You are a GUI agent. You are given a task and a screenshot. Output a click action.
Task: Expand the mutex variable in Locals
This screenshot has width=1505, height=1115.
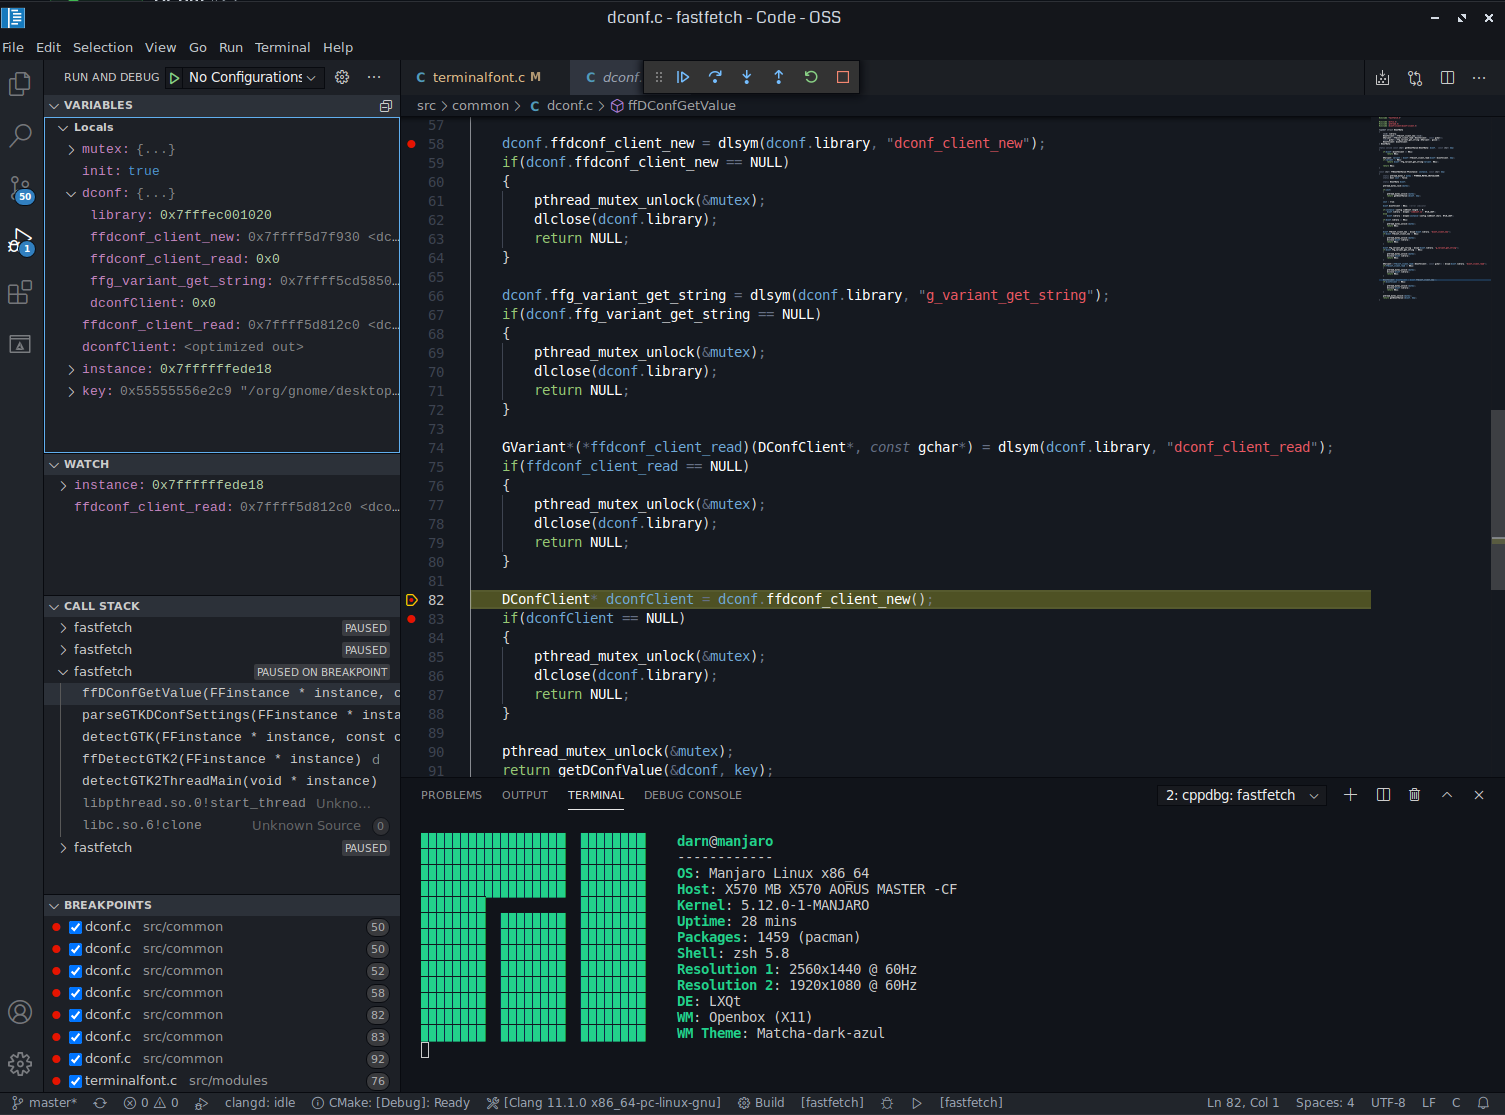coord(69,149)
